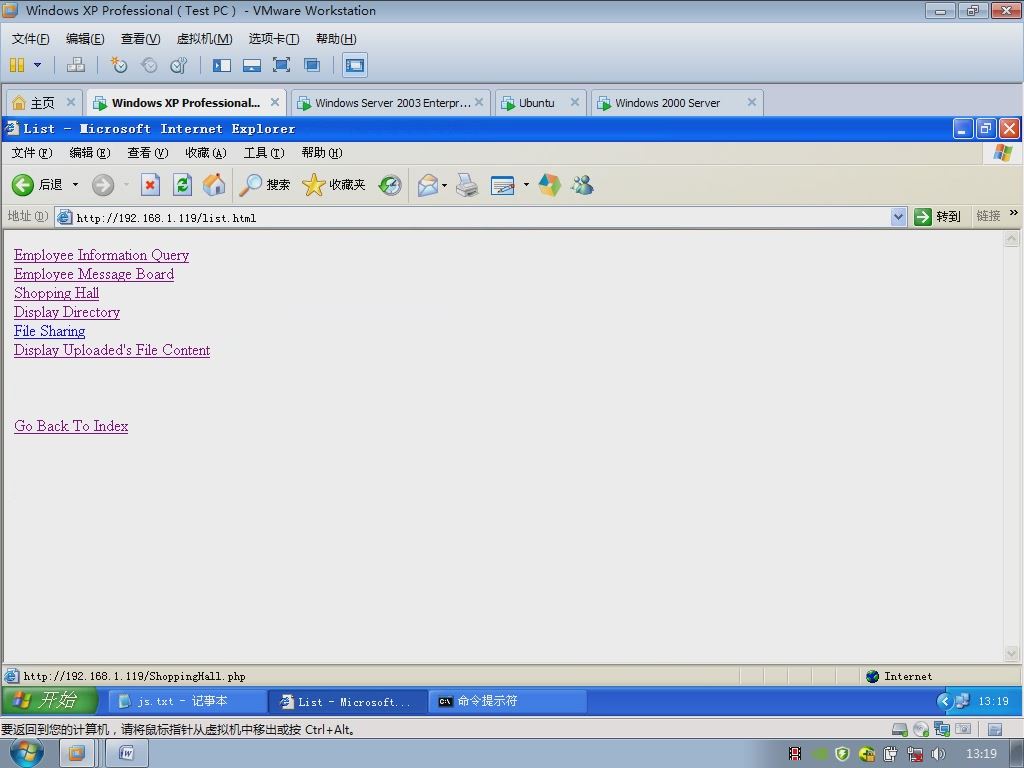Enter VMware full screen mode icon
The image size is (1024, 768).
281,65
